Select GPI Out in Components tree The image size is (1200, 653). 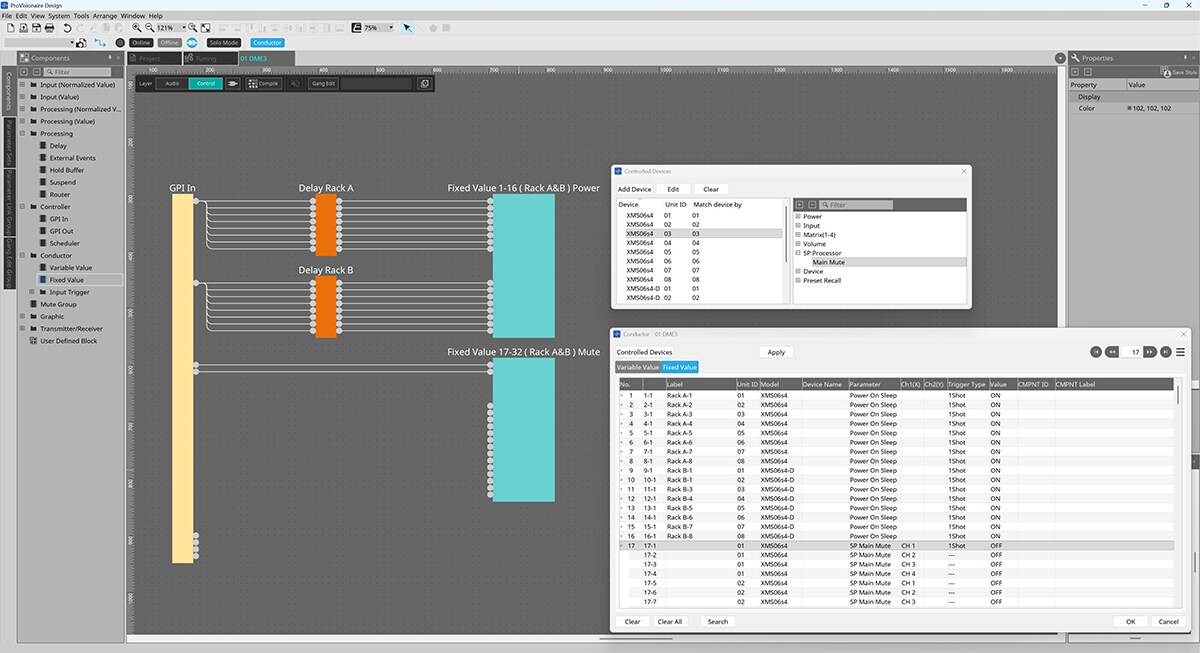pyautogui.click(x=62, y=231)
